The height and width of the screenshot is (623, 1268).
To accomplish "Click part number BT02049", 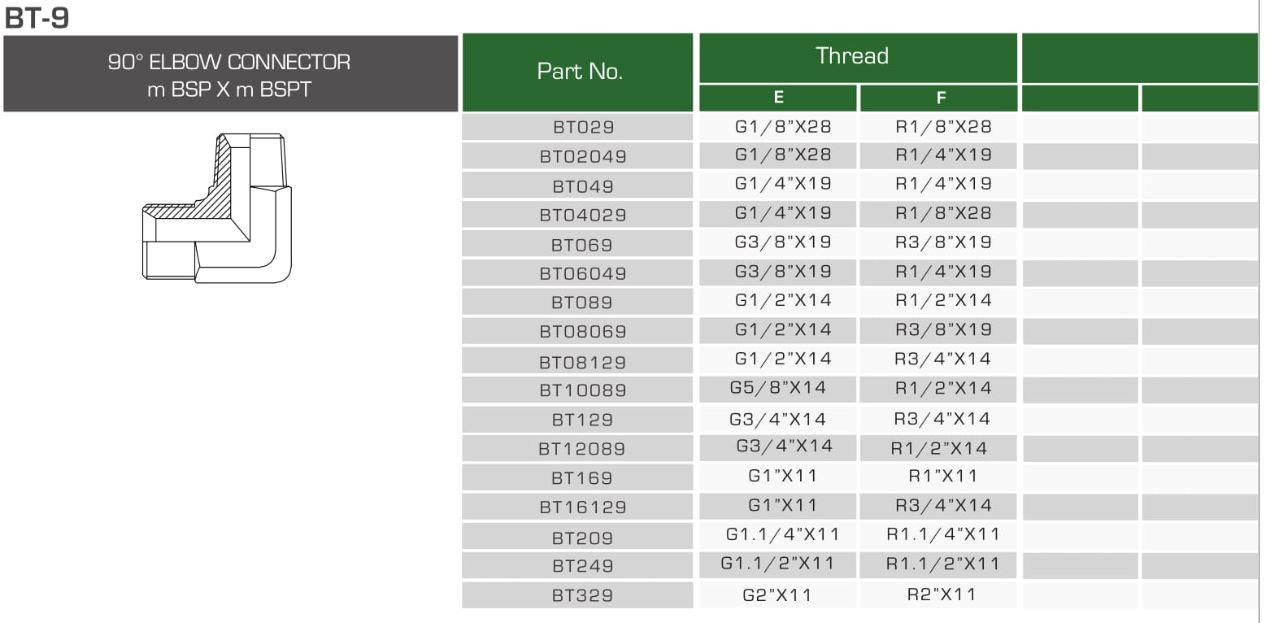I will point(582,157).
